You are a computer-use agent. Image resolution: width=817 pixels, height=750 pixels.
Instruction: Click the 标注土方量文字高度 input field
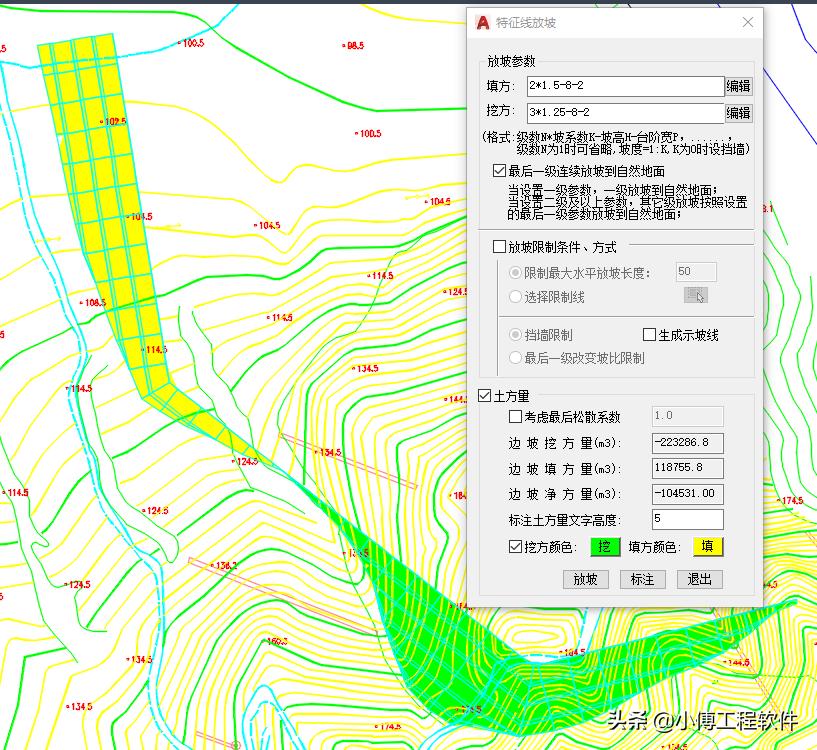tap(687, 519)
